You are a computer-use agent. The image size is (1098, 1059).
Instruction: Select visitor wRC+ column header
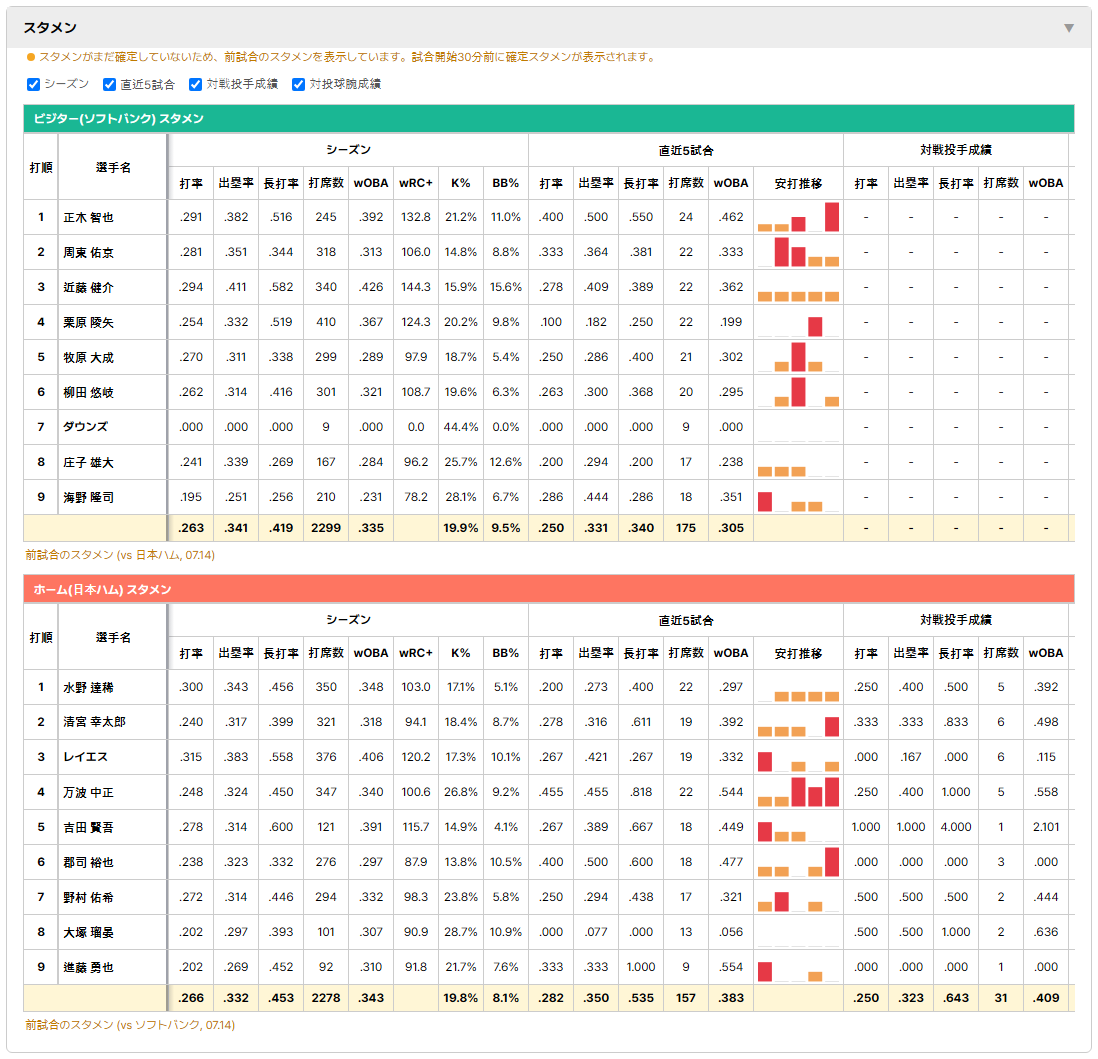point(416,184)
